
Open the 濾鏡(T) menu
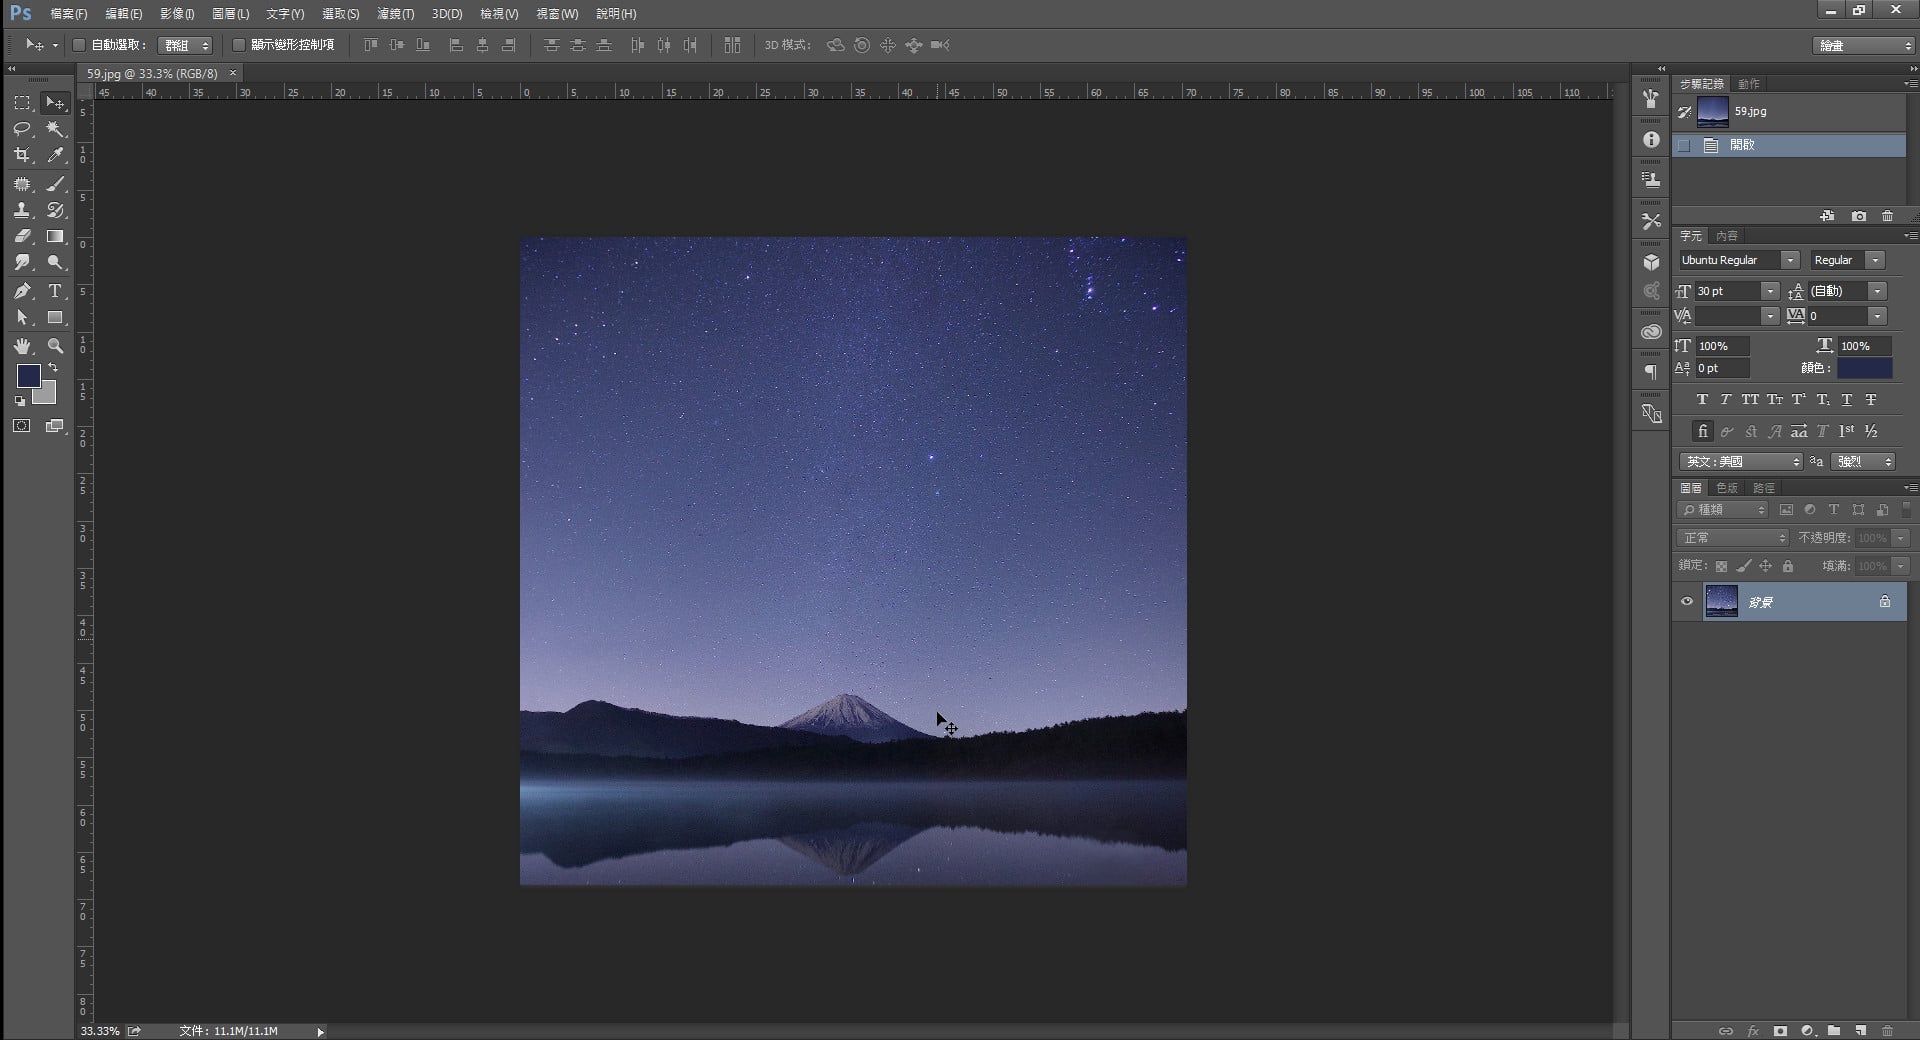tap(395, 14)
